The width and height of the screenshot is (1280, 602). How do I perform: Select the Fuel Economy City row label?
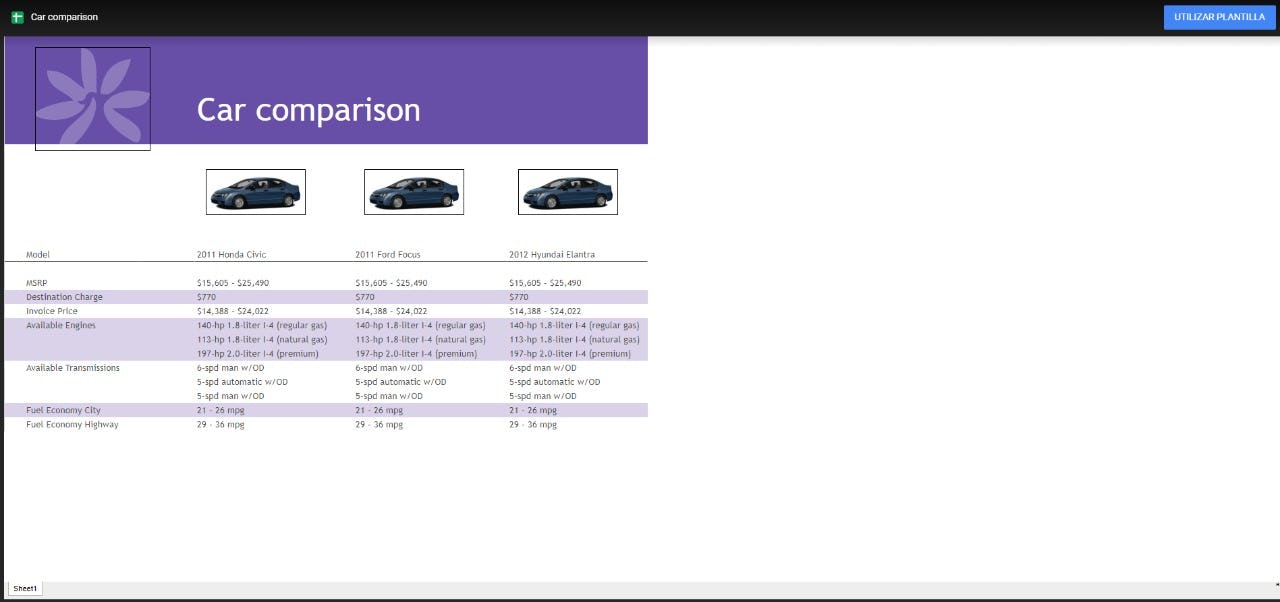[x=63, y=410]
